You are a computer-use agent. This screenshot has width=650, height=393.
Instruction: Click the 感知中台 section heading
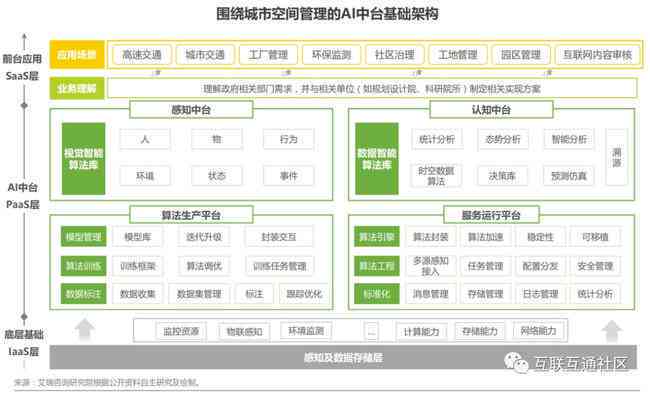click(x=191, y=110)
